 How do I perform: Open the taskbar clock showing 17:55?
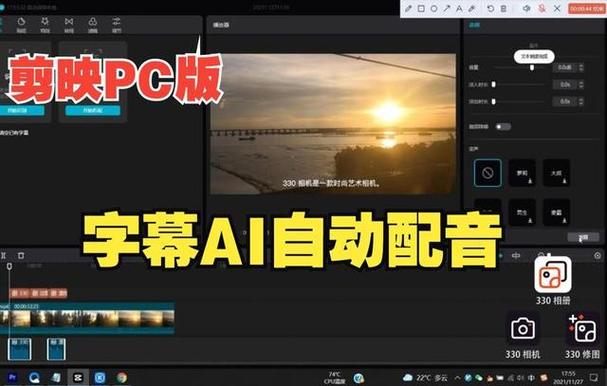click(x=568, y=377)
